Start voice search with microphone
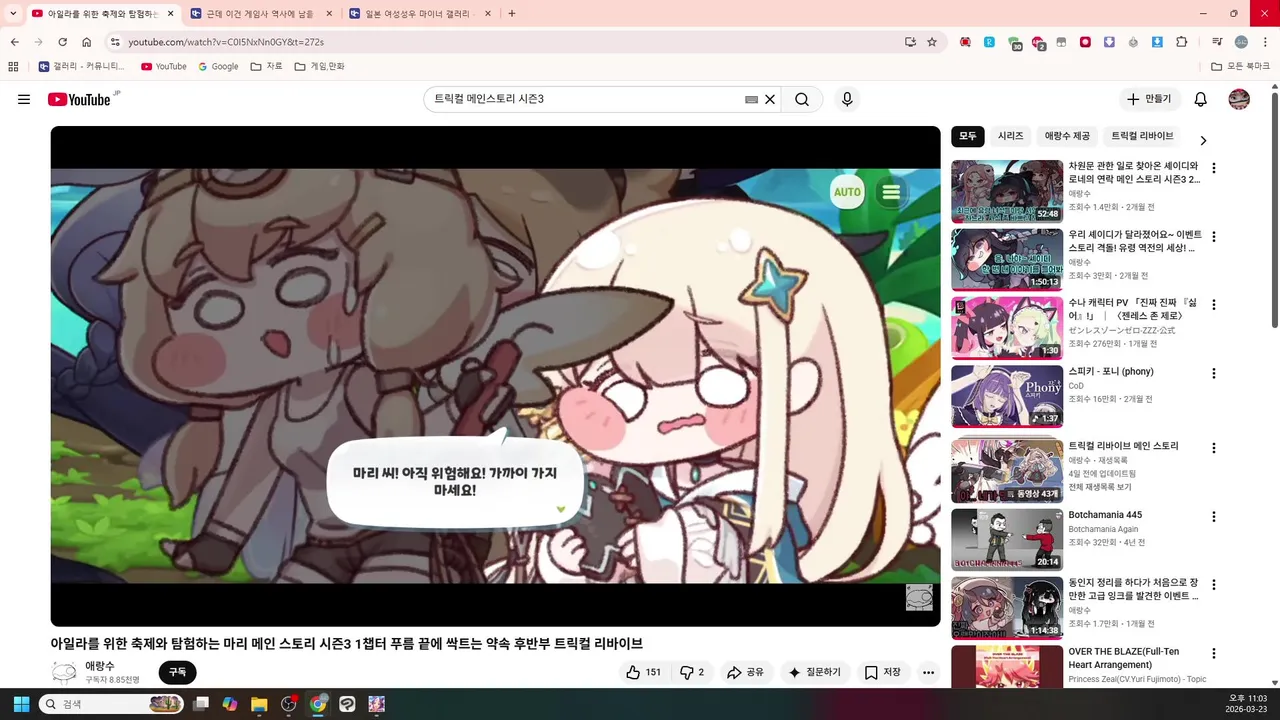This screenshot has height=720, width=1280. (x=847, y=99)
